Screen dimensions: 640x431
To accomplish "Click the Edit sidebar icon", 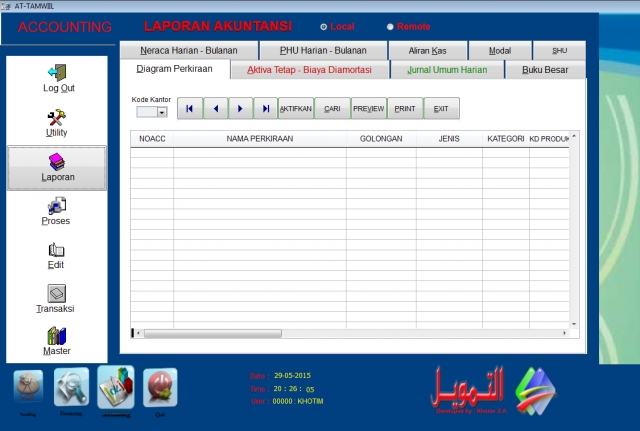I will 57,250.
